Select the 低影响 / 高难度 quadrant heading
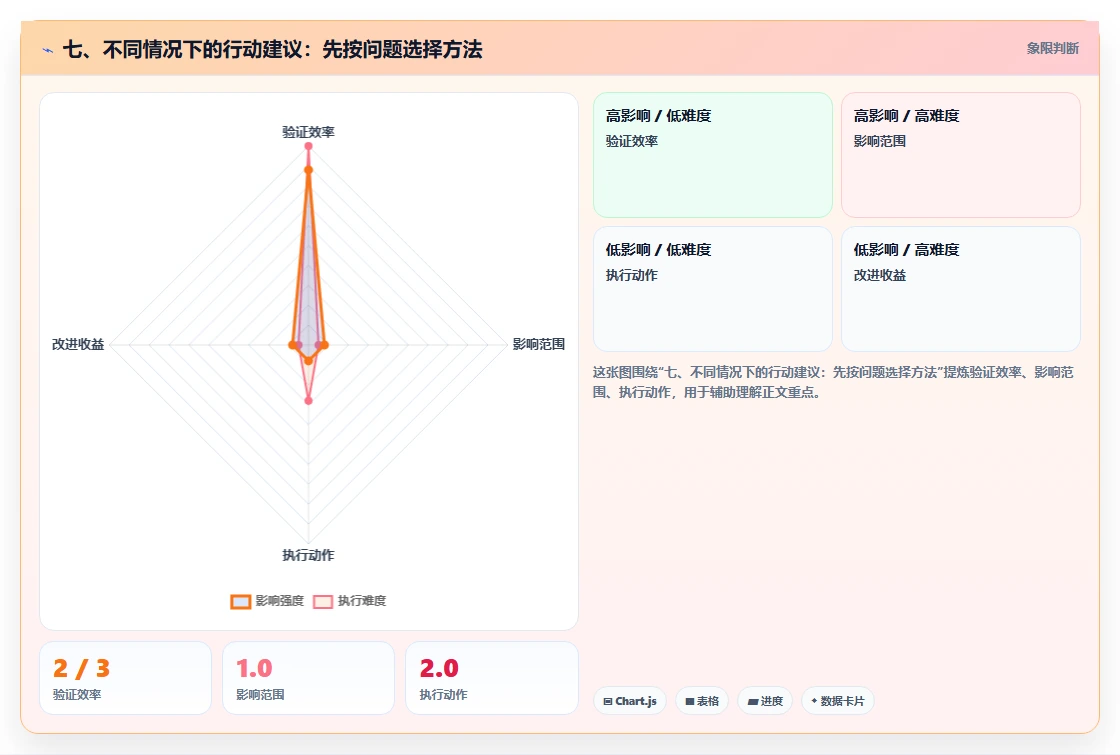 pos(906,249)
